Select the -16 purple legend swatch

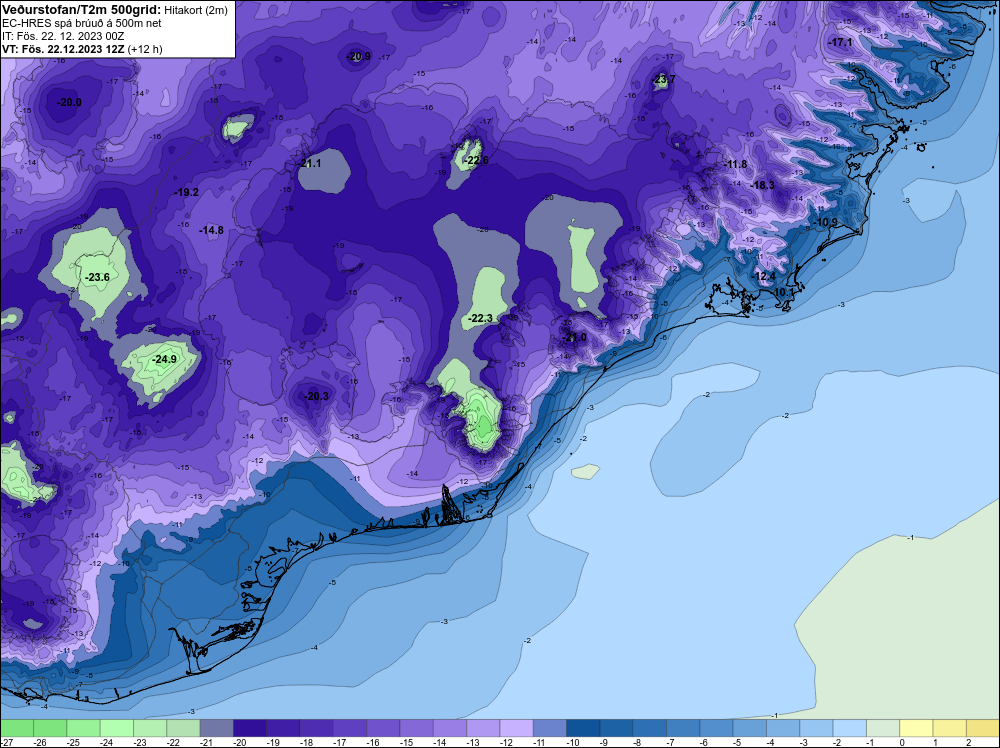point(383,728)
